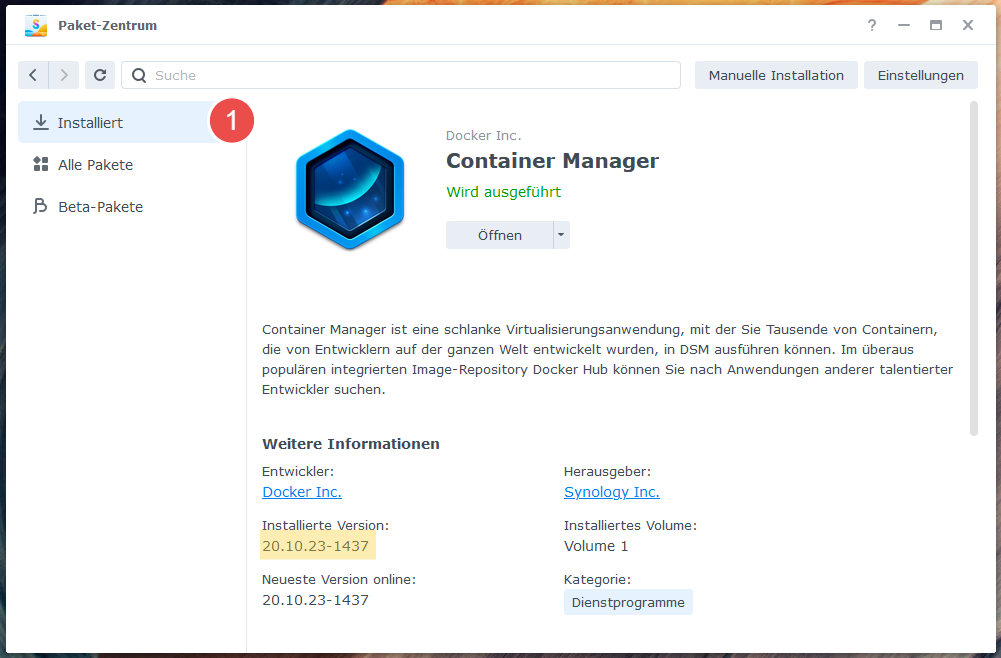Maximize the Paket-Zentrum window
This screenshot has height=658, width=1001.
[936, 26]
